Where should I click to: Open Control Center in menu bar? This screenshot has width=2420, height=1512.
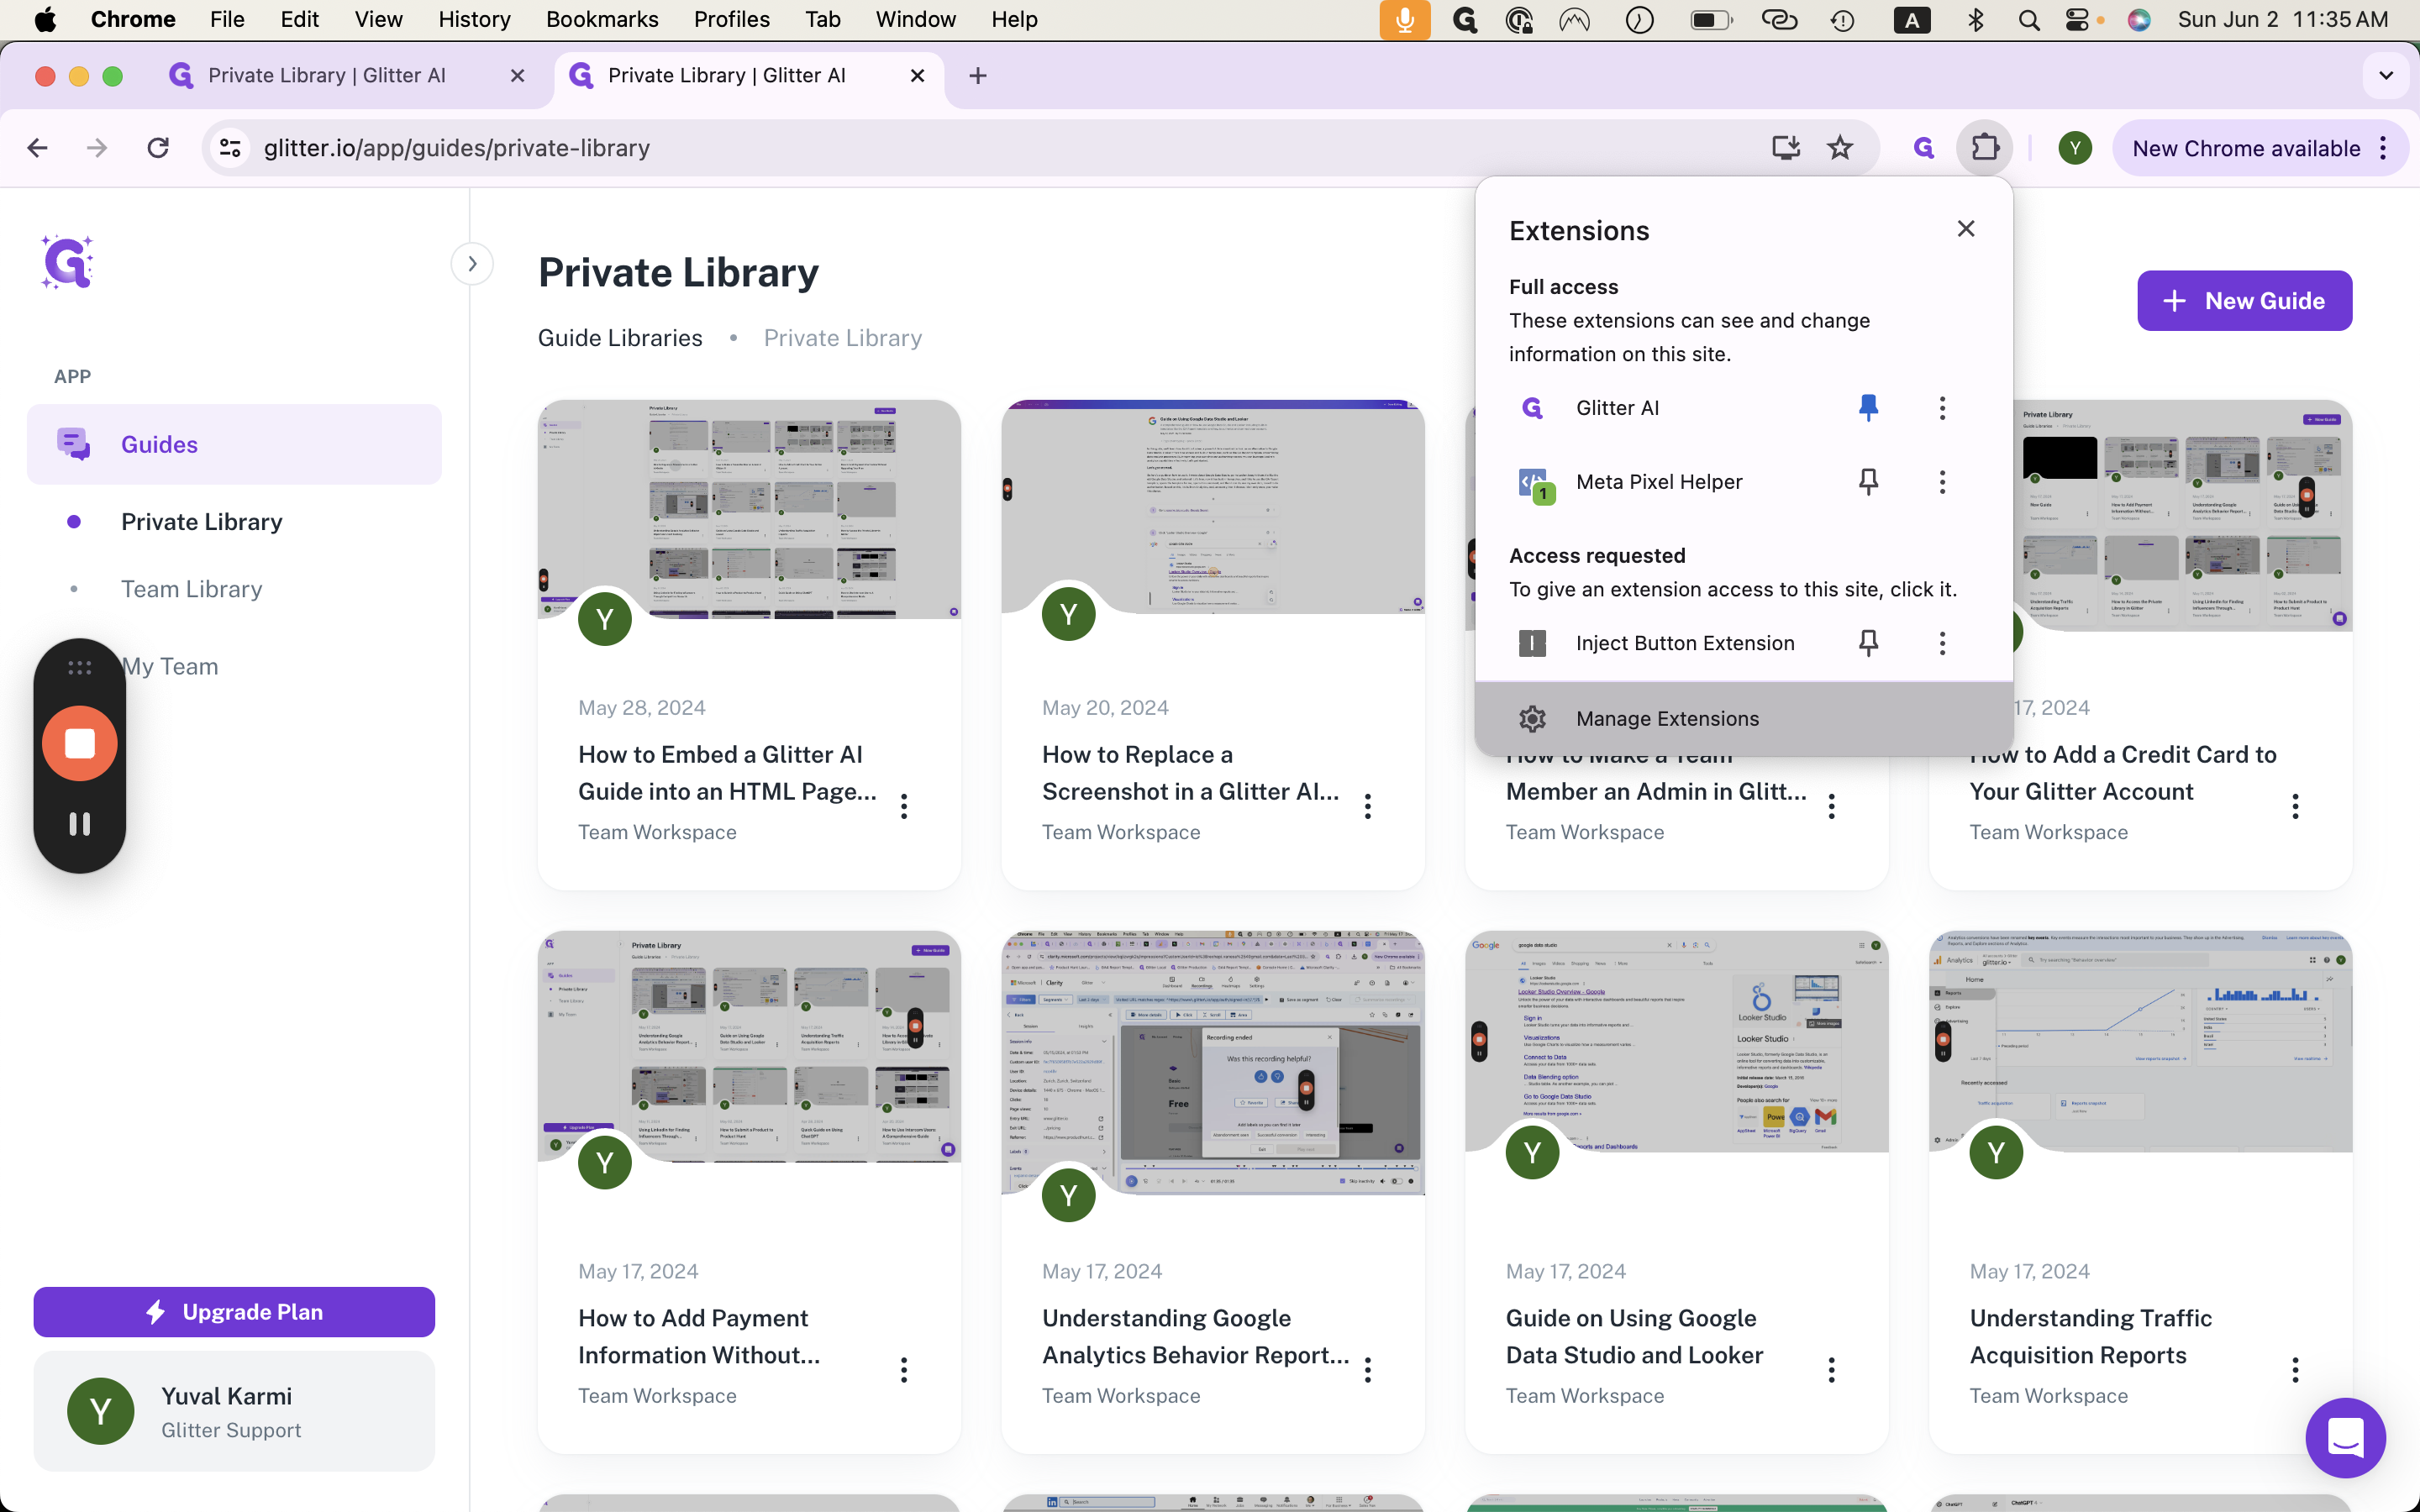click(x=2077, y=19)
